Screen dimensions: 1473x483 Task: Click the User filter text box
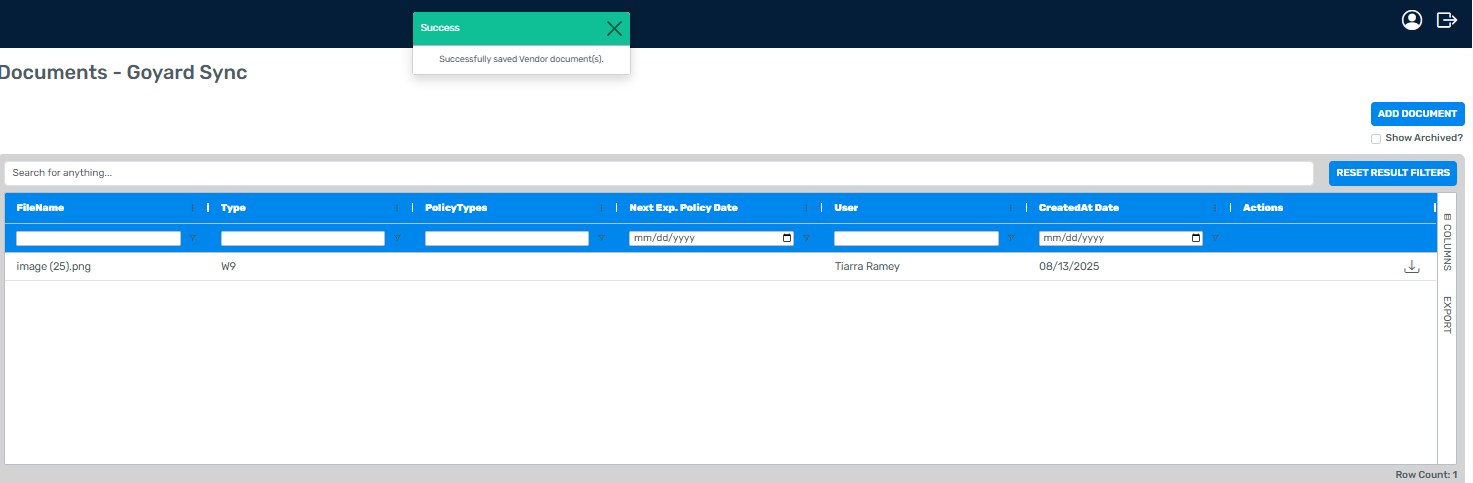[916, 239]
